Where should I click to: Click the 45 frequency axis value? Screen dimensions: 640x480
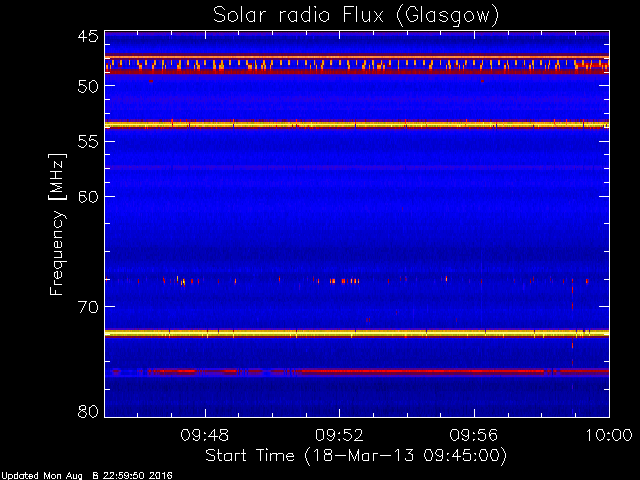(x=88, y=37)
